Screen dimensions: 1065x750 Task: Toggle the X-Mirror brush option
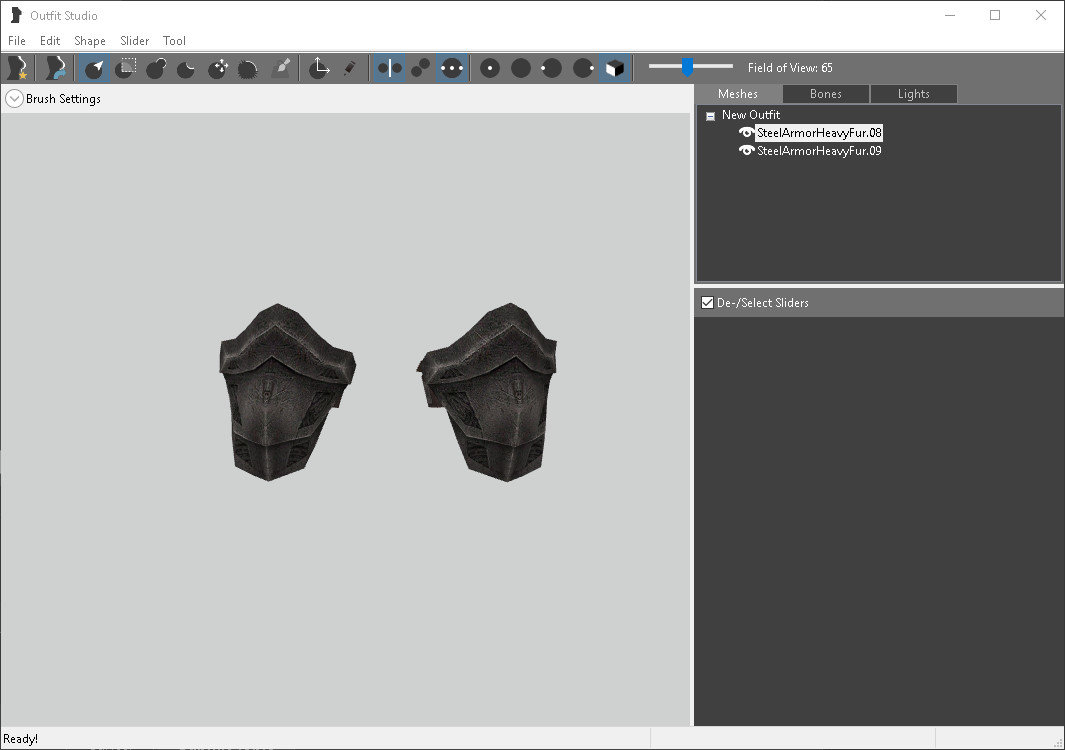(x=390, y=68)
